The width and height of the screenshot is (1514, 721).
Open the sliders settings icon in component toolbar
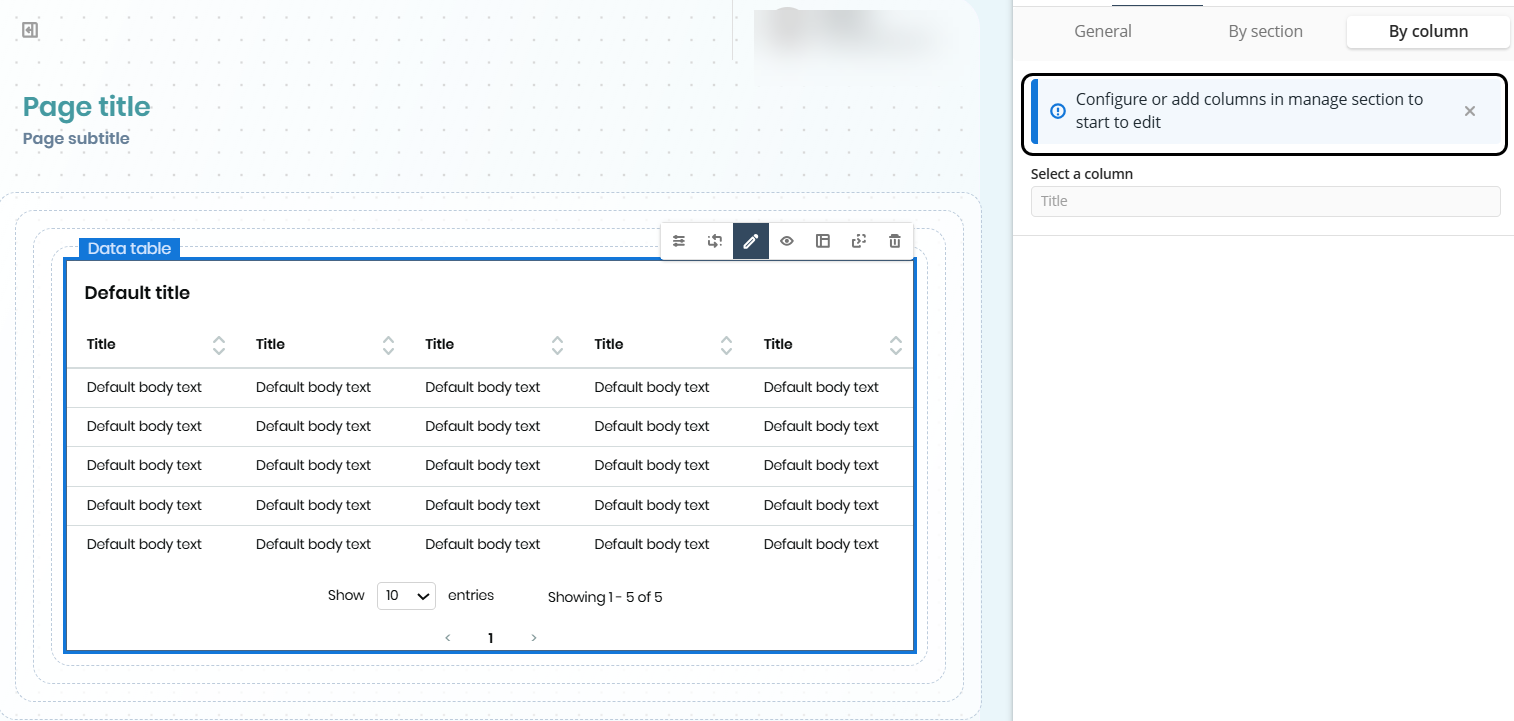coord(679,241)
